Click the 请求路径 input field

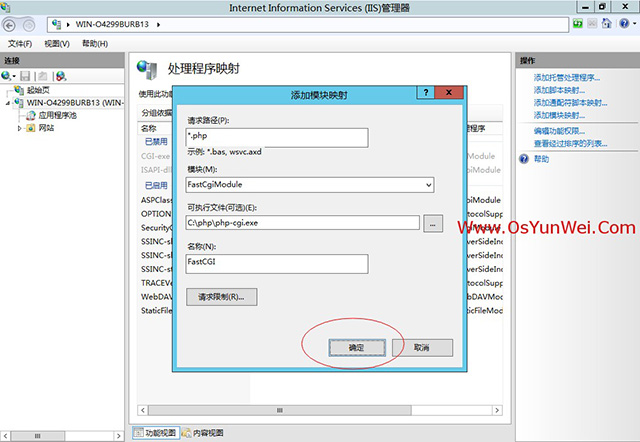pos(277,137)
